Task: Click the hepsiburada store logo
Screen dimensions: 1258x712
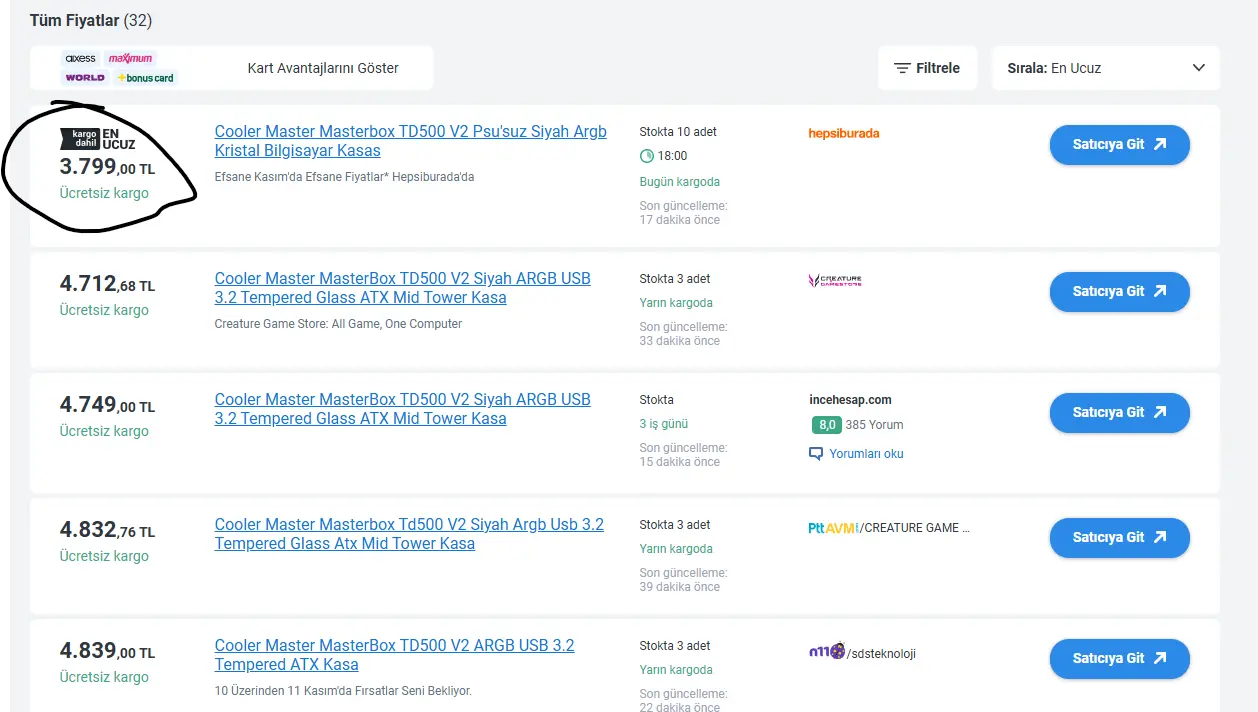Action: point(843,133)
